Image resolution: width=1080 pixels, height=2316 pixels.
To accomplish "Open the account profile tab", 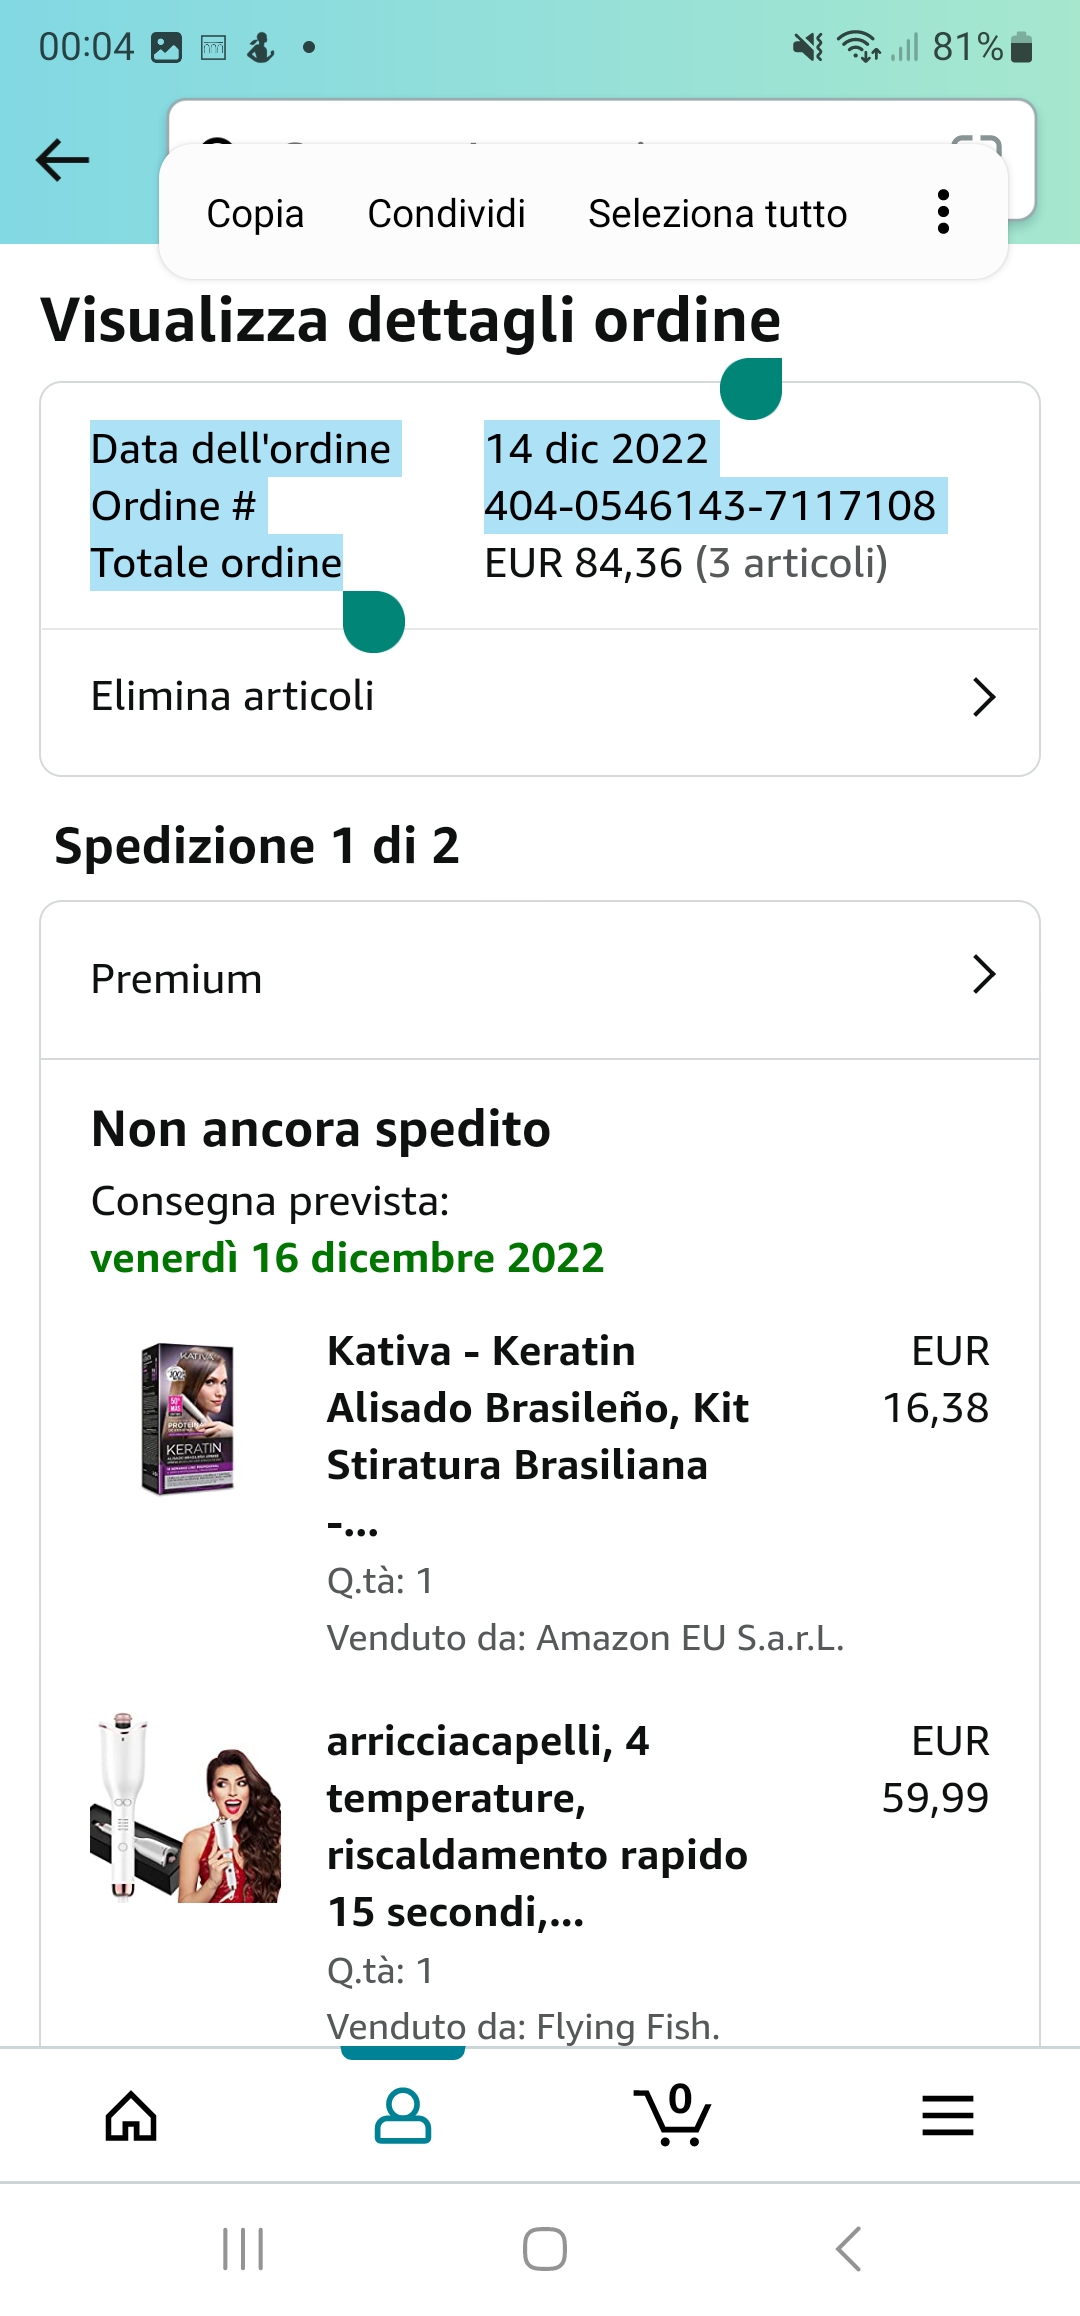I will tap(402, 2114).
